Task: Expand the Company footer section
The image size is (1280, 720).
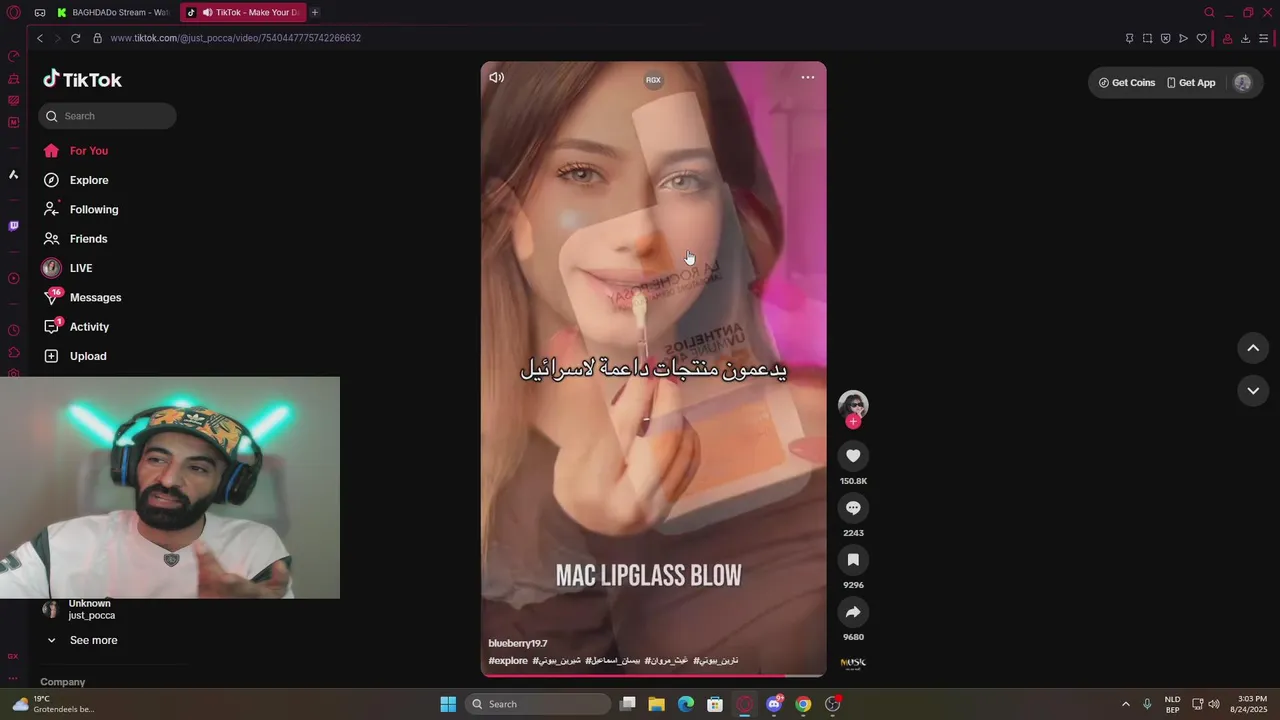Action: (x=63, y=682)
